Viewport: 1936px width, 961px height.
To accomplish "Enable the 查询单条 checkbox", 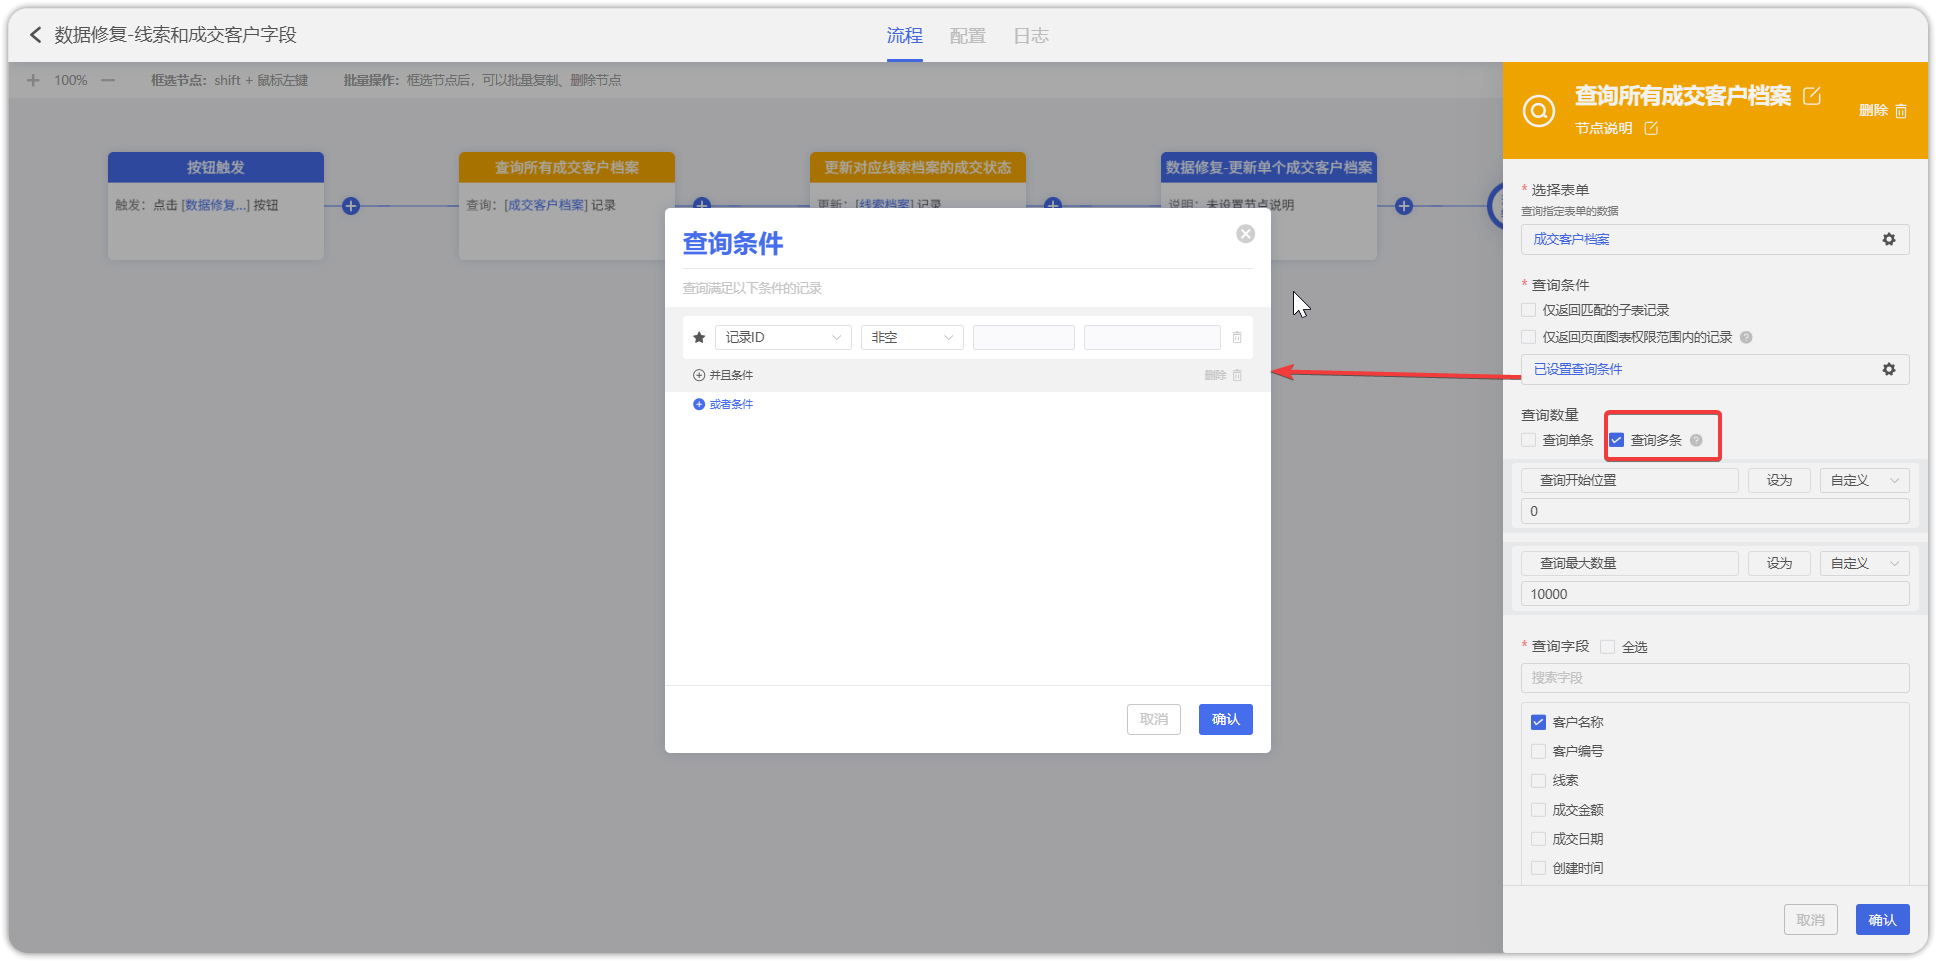I will tap(1529, 441).
